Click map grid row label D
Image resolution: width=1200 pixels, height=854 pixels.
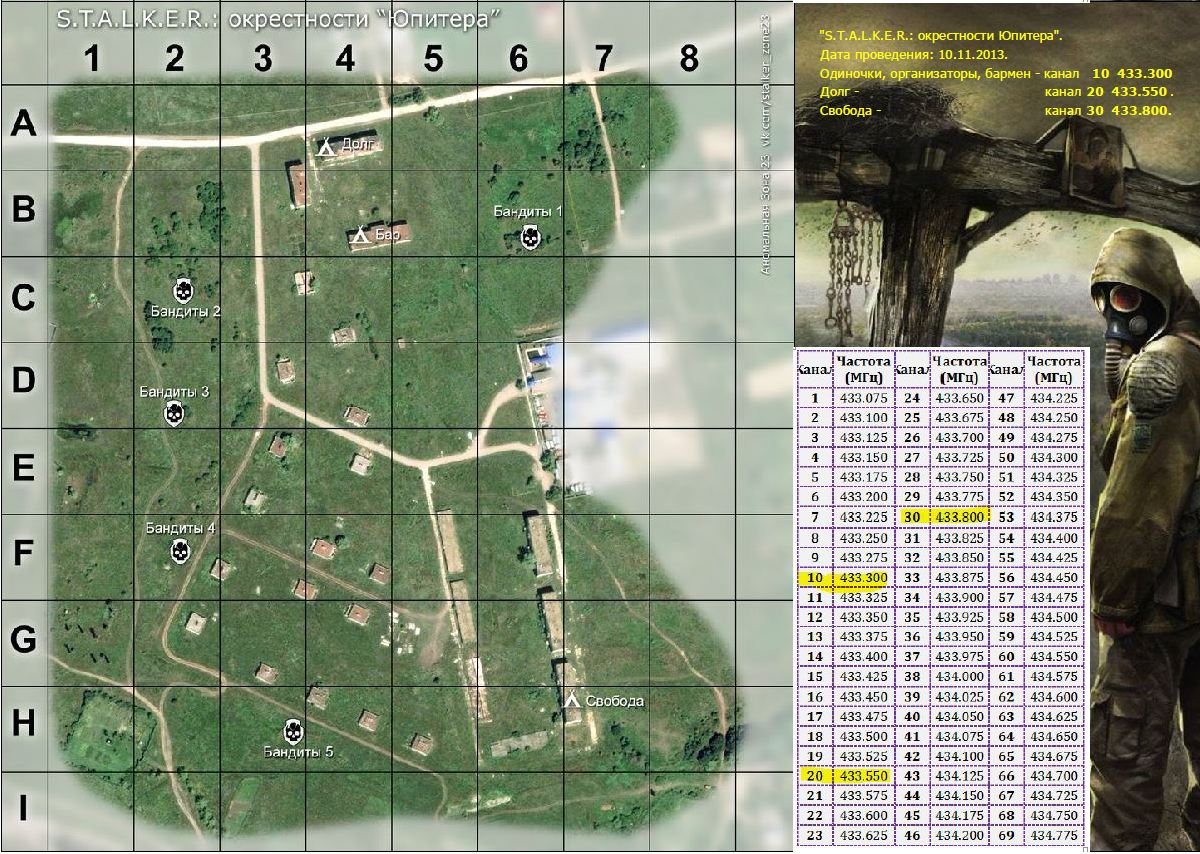point(24,381)
